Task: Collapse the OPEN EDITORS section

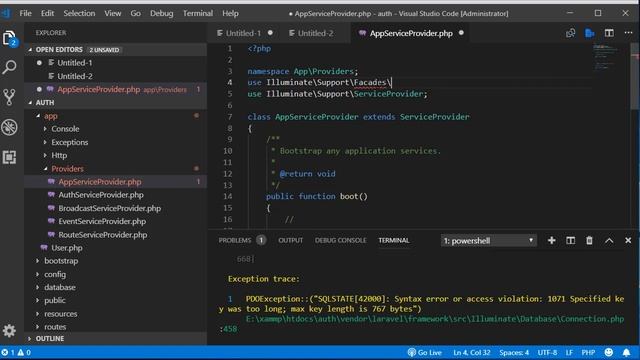Action: [x=30, y=49]
